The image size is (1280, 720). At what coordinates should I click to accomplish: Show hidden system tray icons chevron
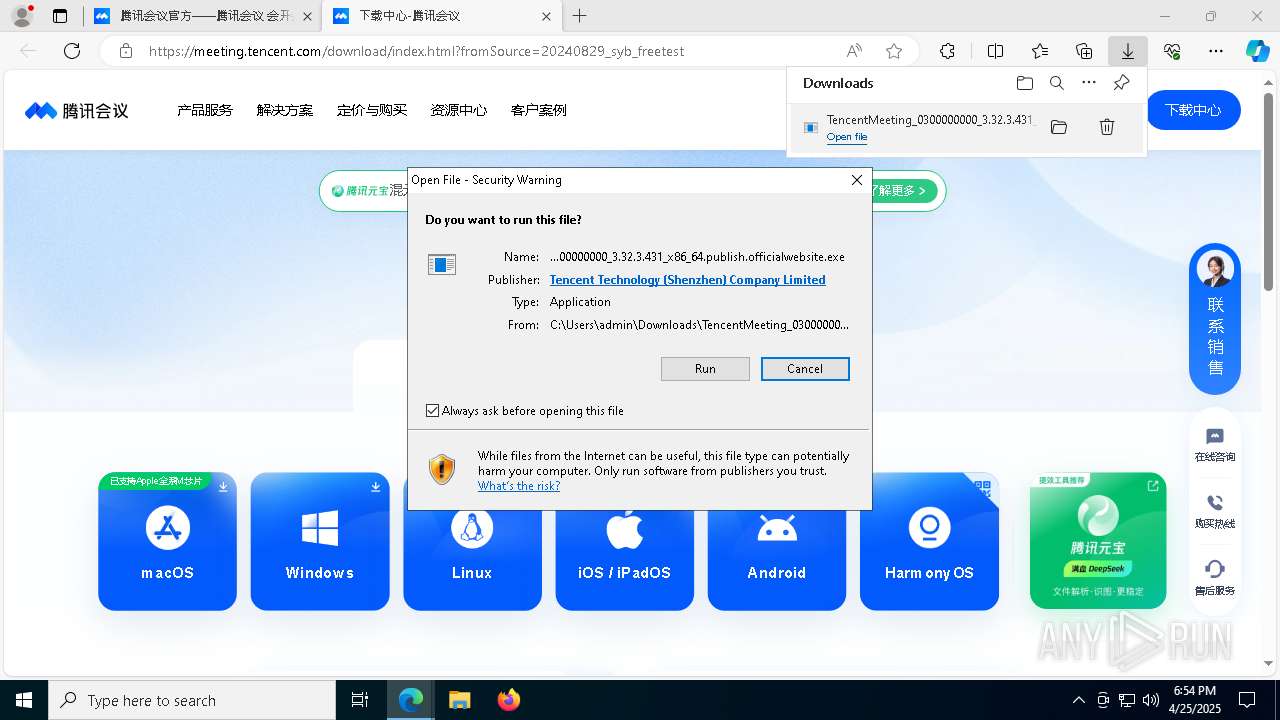[1078, 700]
